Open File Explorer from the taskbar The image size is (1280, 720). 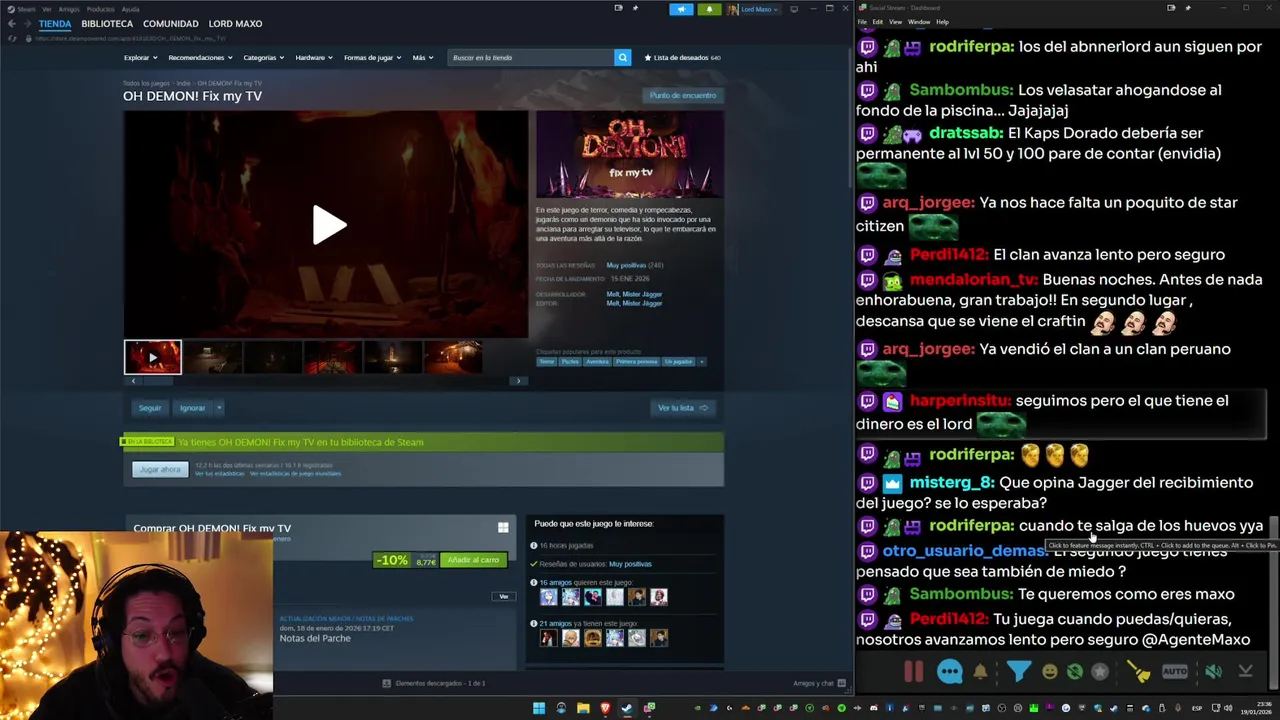point(583,709)
